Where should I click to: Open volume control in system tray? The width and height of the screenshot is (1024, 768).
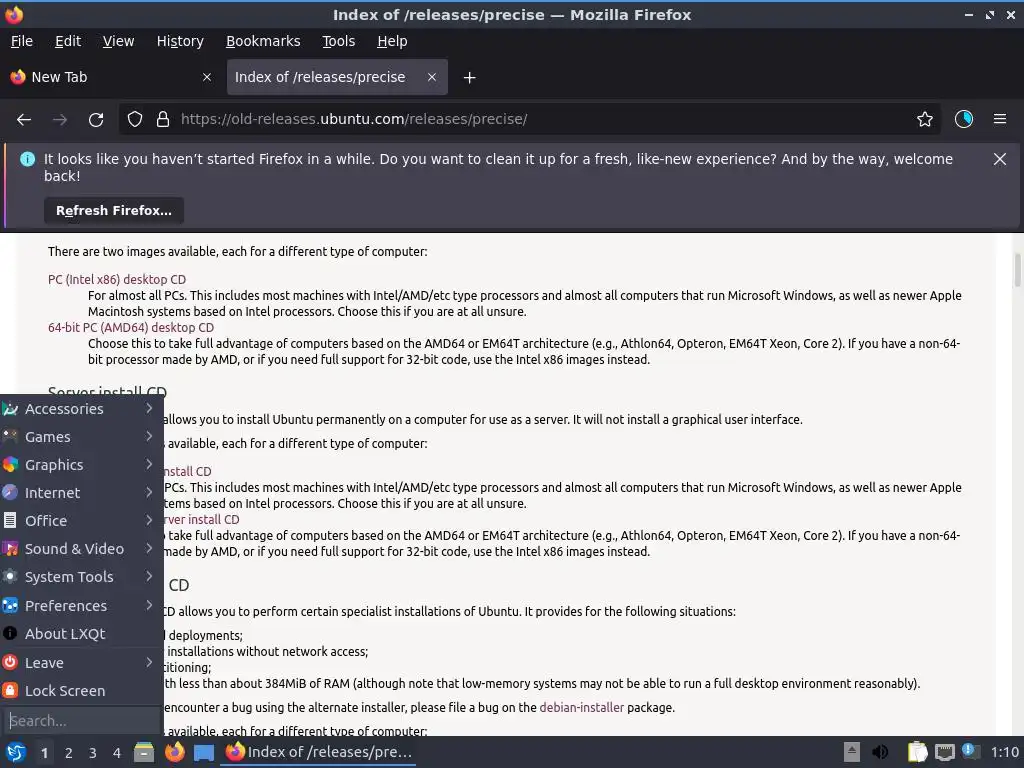(880, 752)
